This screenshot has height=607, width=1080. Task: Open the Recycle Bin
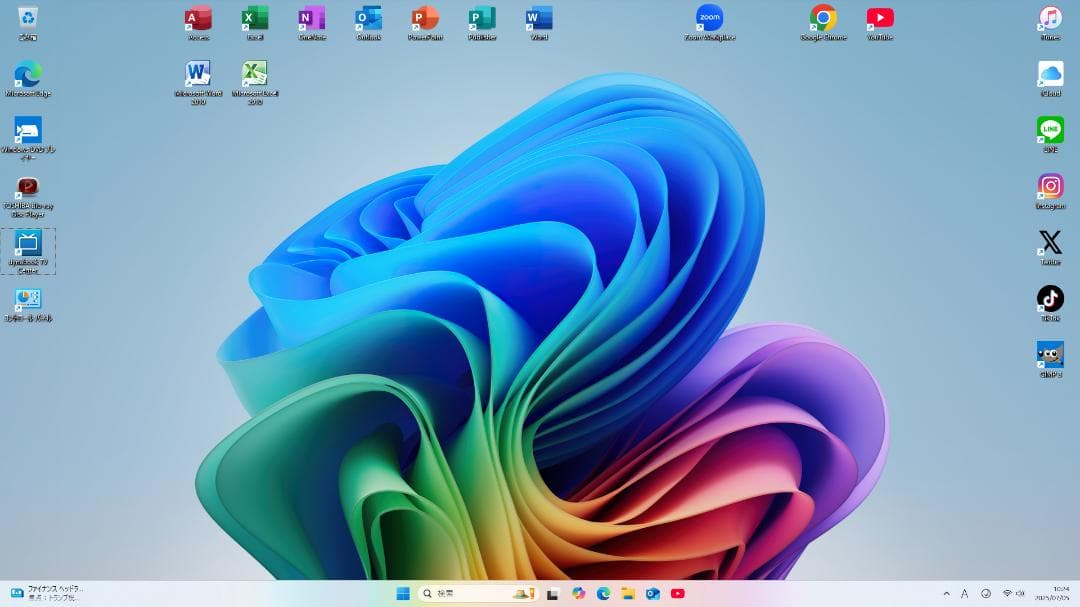(28, 18)
